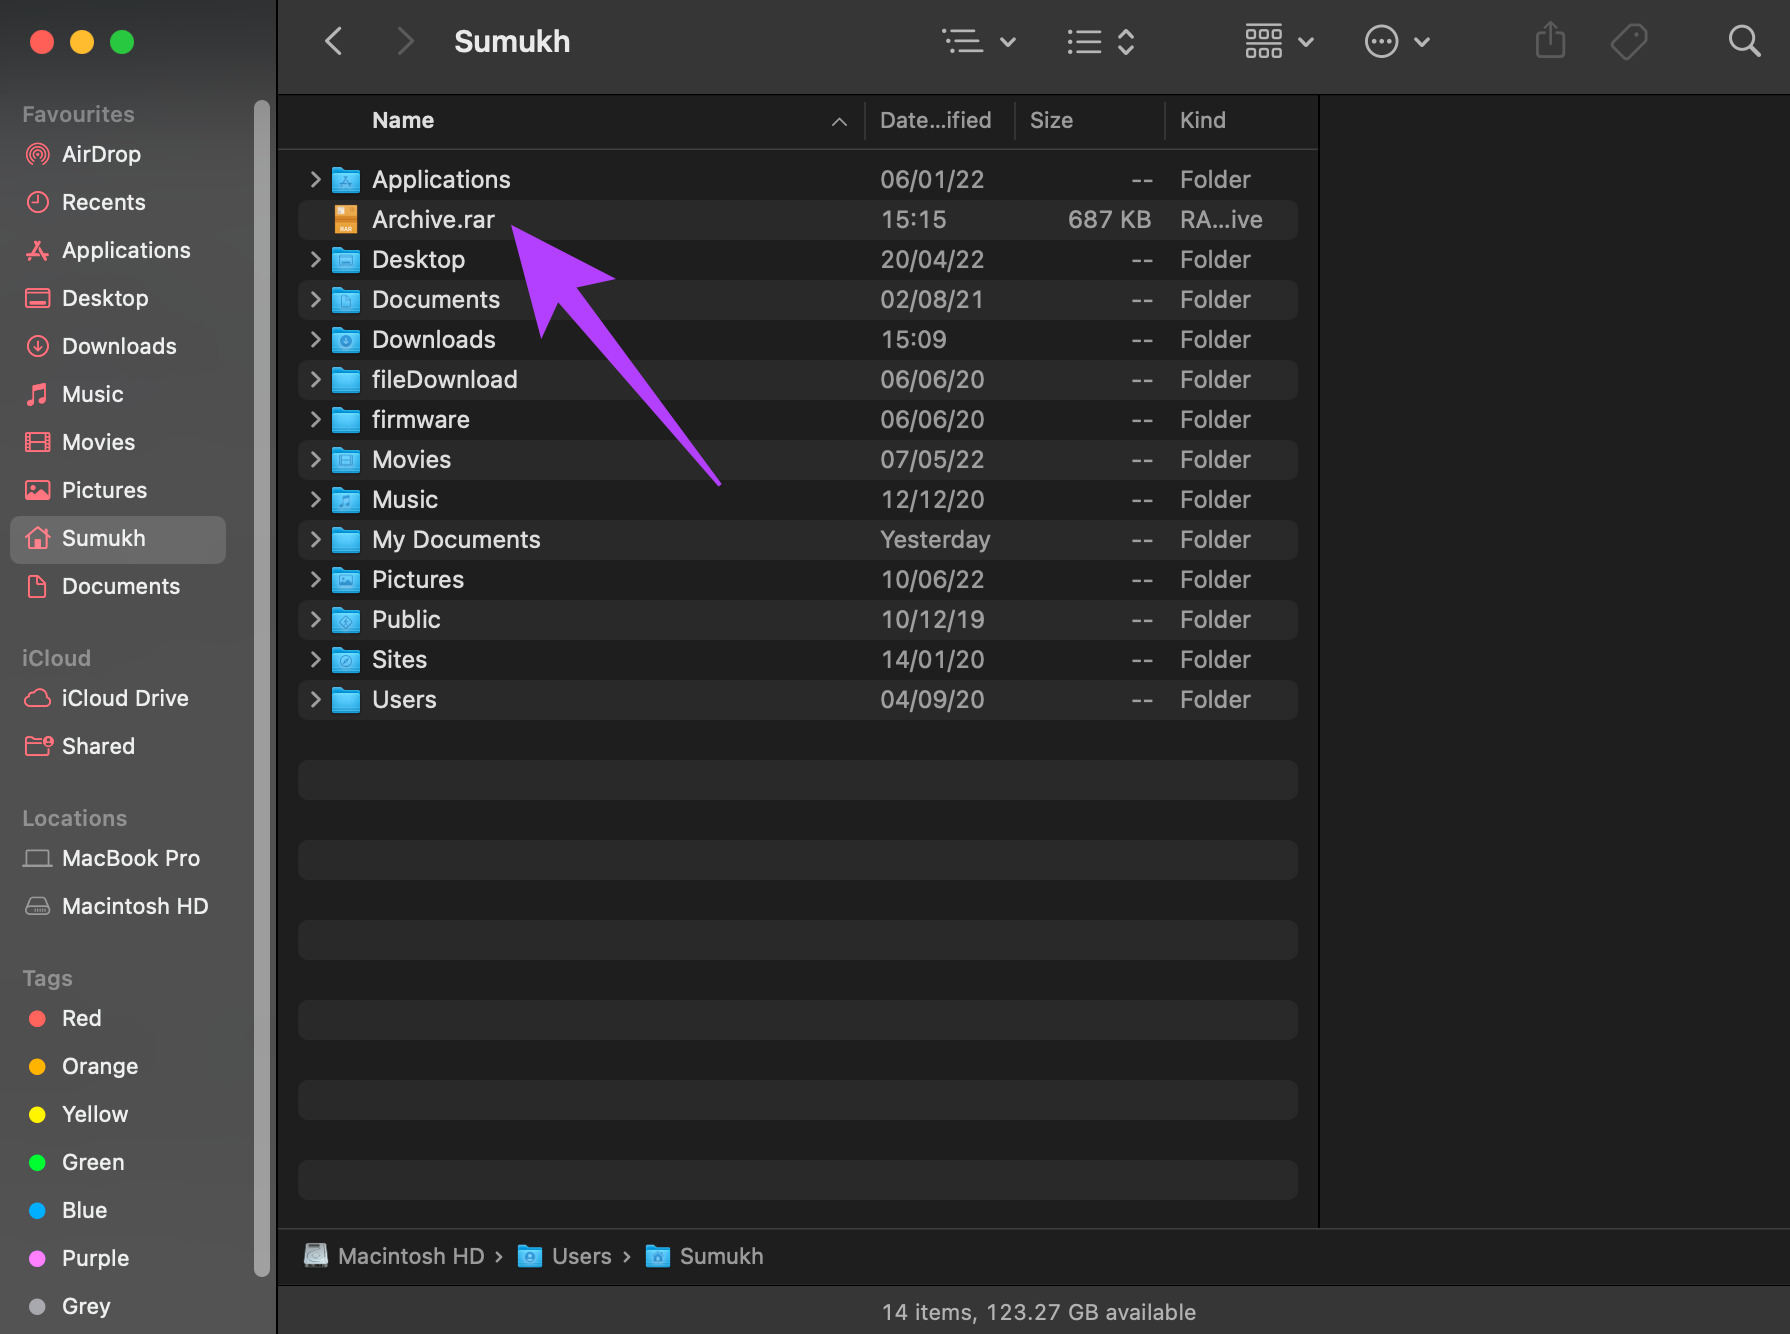This screenshot has width=1790, height=1334.
Task: Sort by the Size column header
Action: pos(1051,120)
